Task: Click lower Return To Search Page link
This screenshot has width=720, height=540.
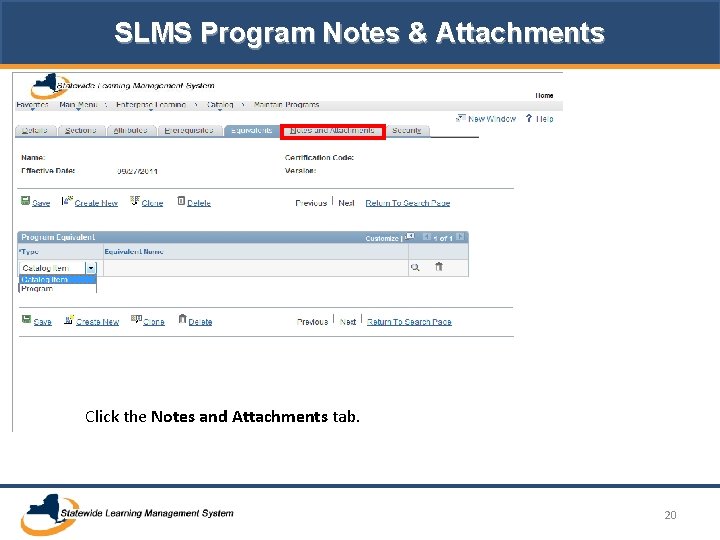Action: coord(409,322)
